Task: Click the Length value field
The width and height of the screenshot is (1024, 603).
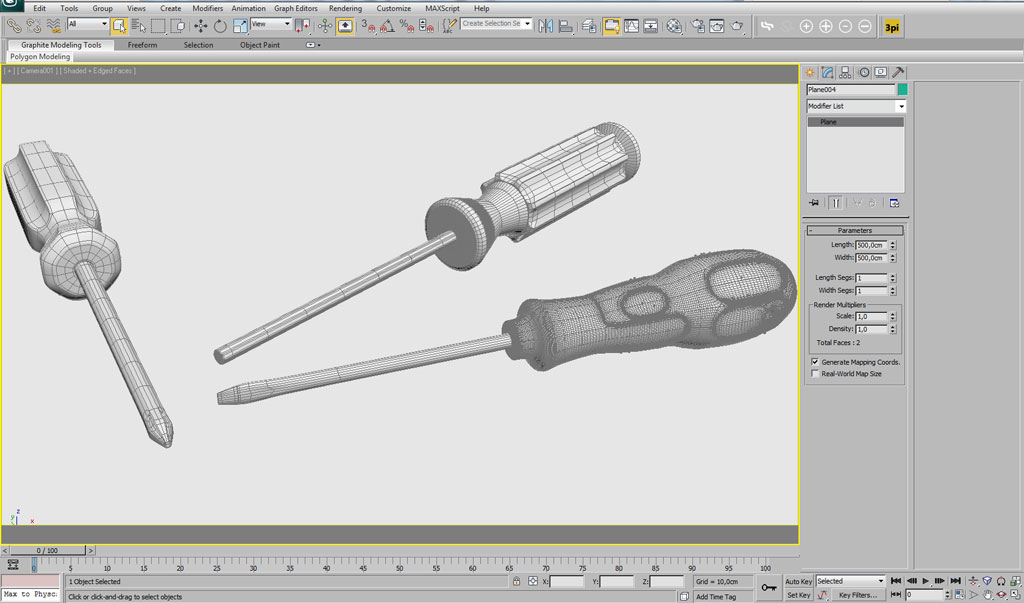Action: click(x=871, y=245)
